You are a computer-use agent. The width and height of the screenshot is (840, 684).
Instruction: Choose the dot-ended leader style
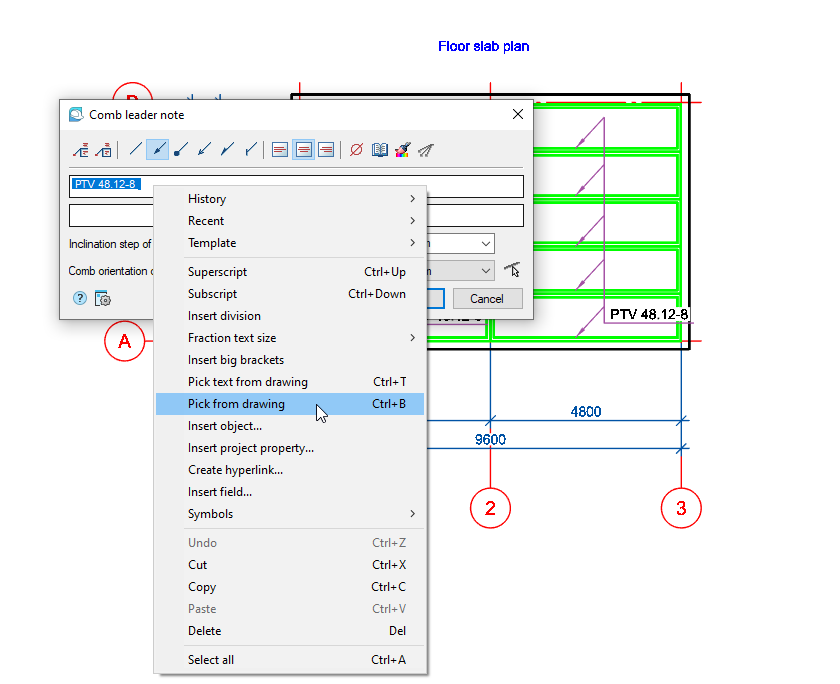181,150
